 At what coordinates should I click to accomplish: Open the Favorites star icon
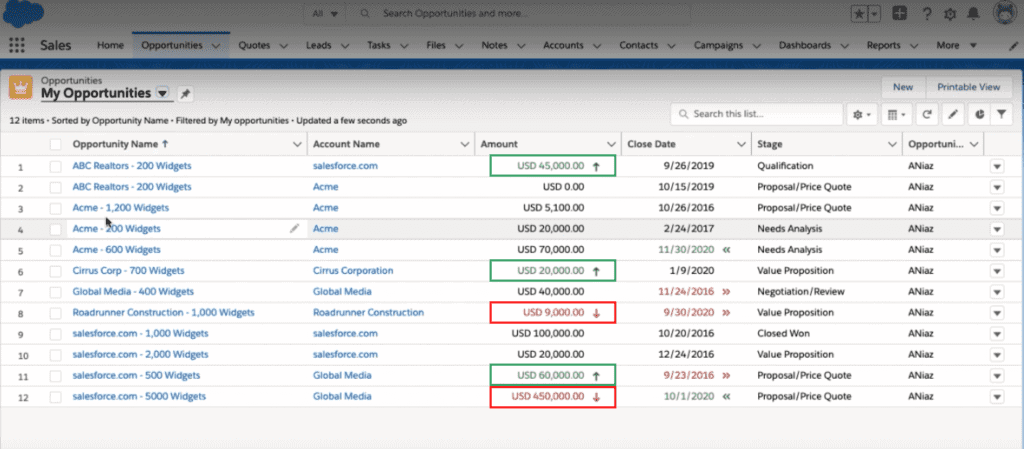pos(859,13)
